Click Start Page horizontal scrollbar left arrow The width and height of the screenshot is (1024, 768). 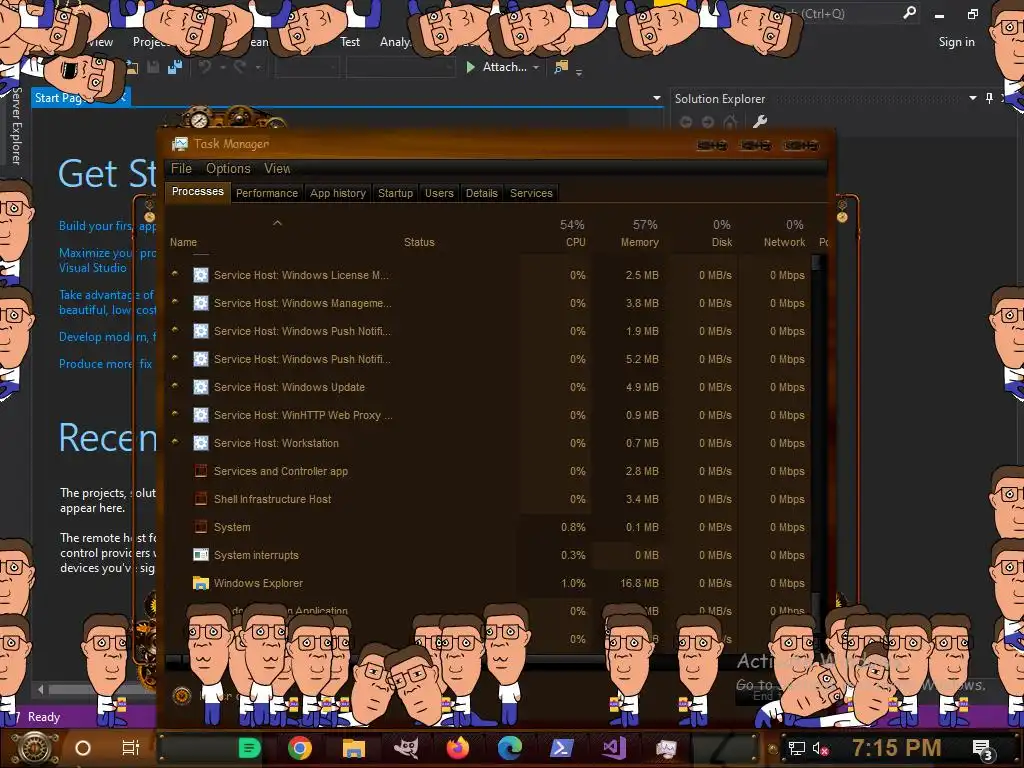pyautogui.click(x=40, y=689)
